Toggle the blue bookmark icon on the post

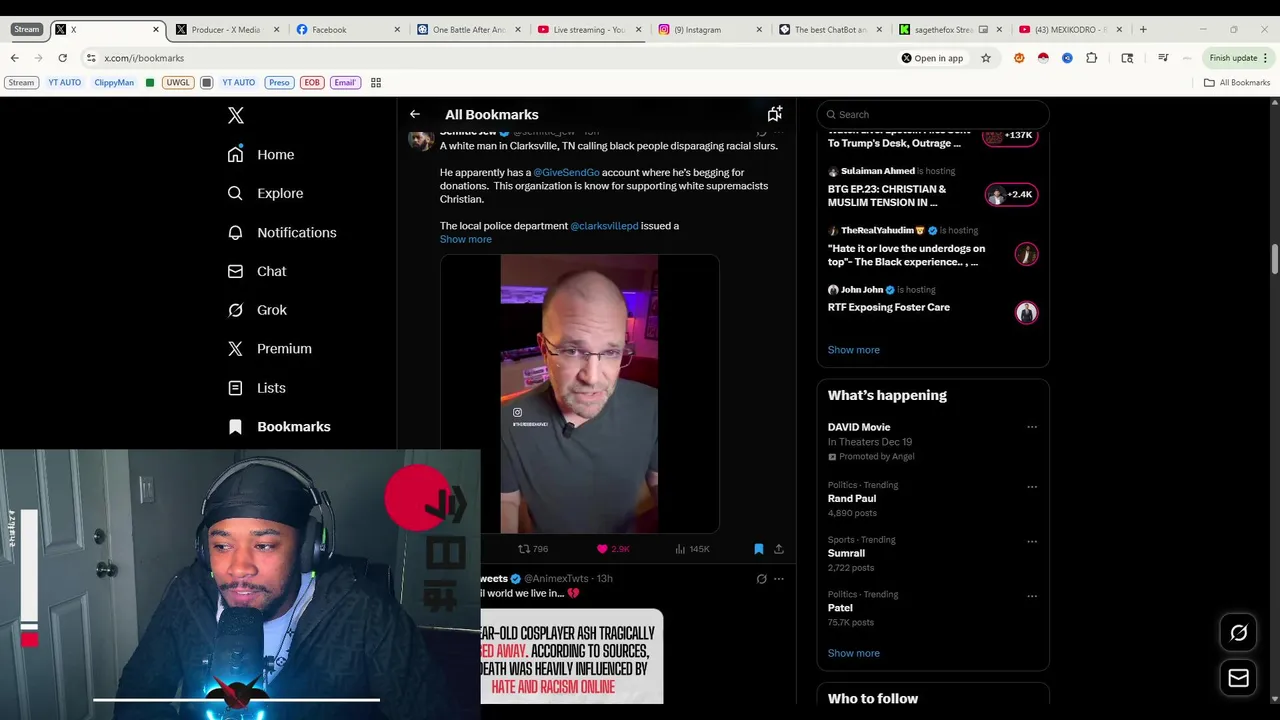pyautogui.click(x=758, y=549)
